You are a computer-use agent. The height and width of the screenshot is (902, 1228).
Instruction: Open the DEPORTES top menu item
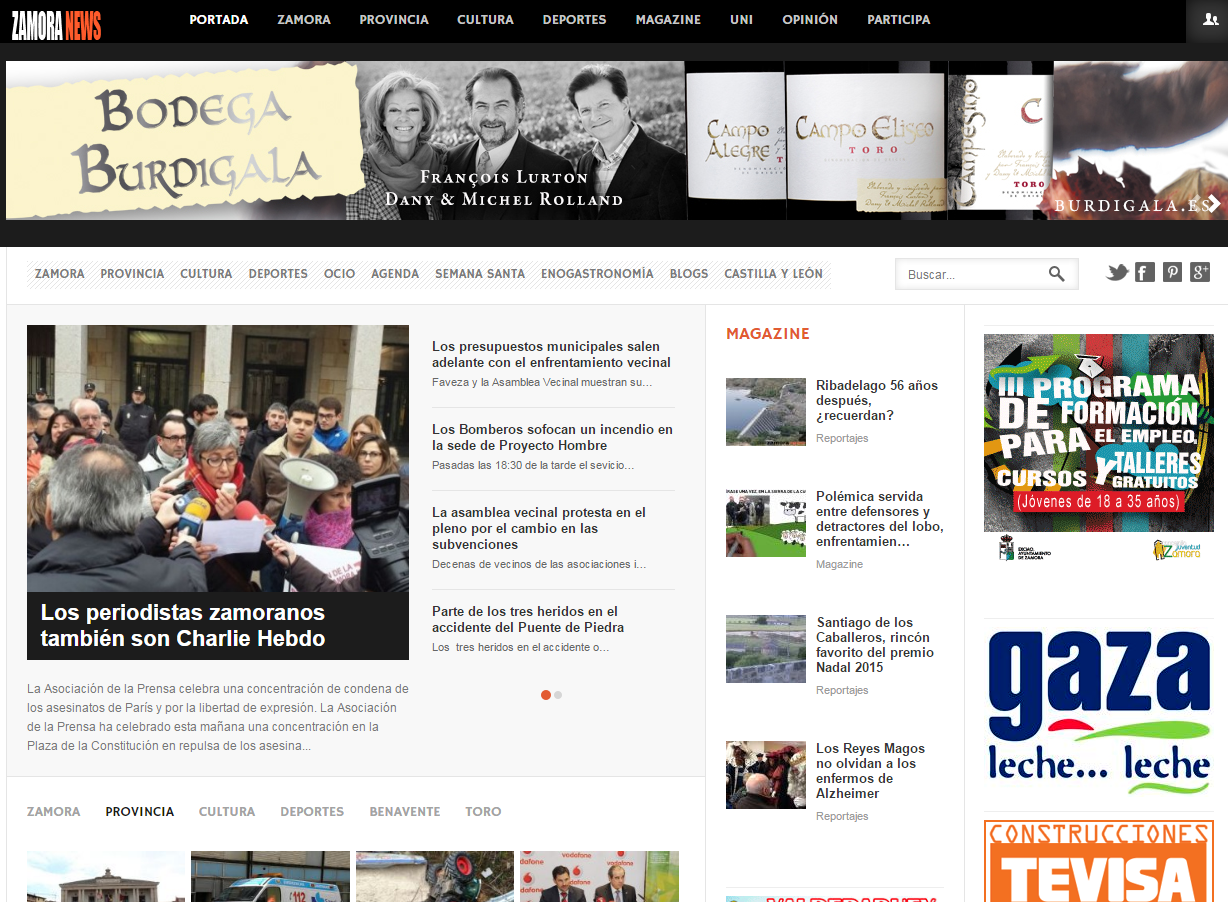tap(575, 20)
